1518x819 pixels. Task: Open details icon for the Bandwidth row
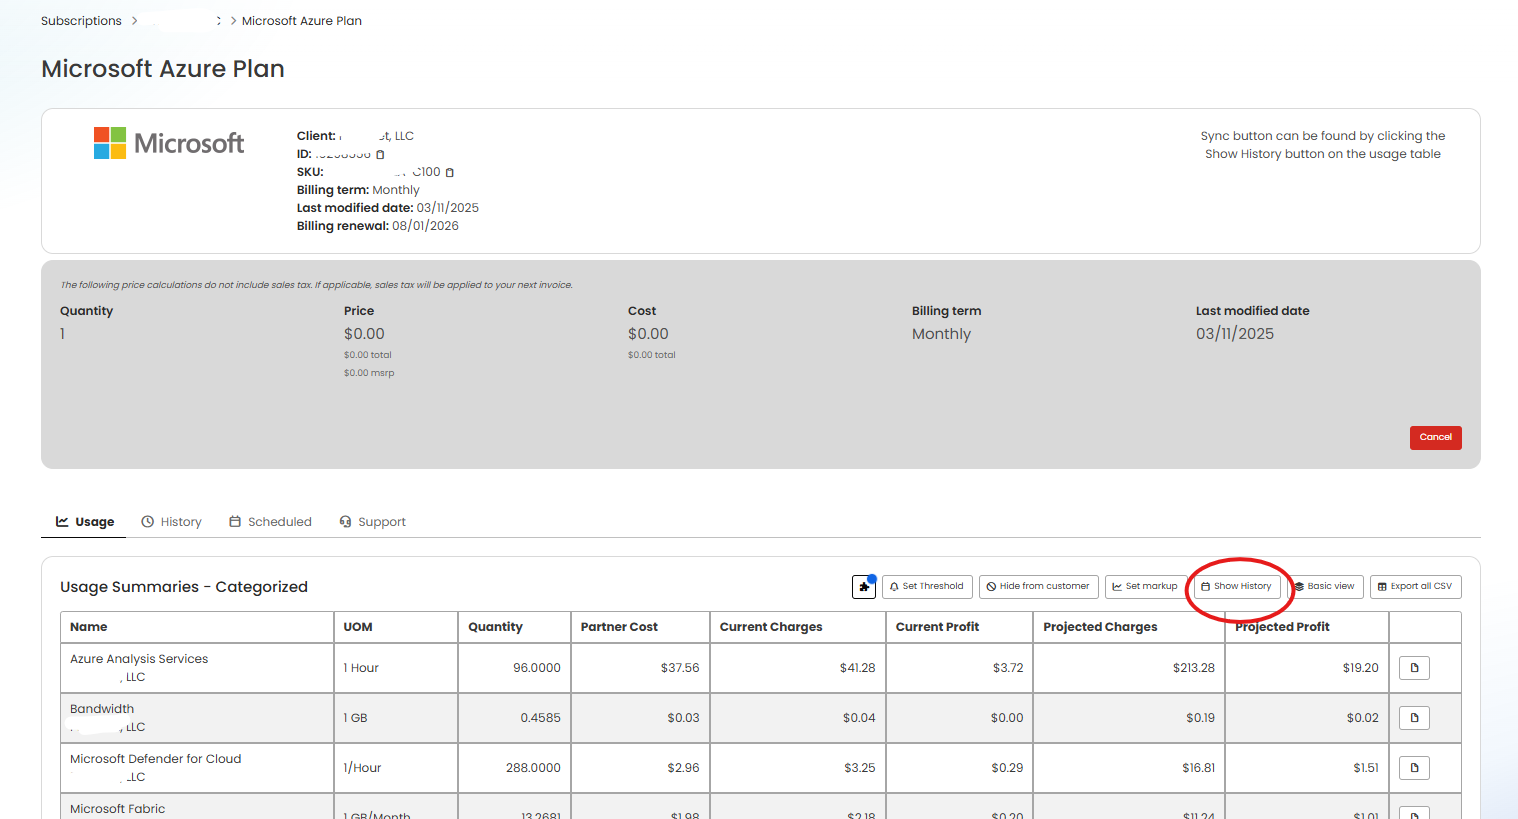tap(1414, 718)
